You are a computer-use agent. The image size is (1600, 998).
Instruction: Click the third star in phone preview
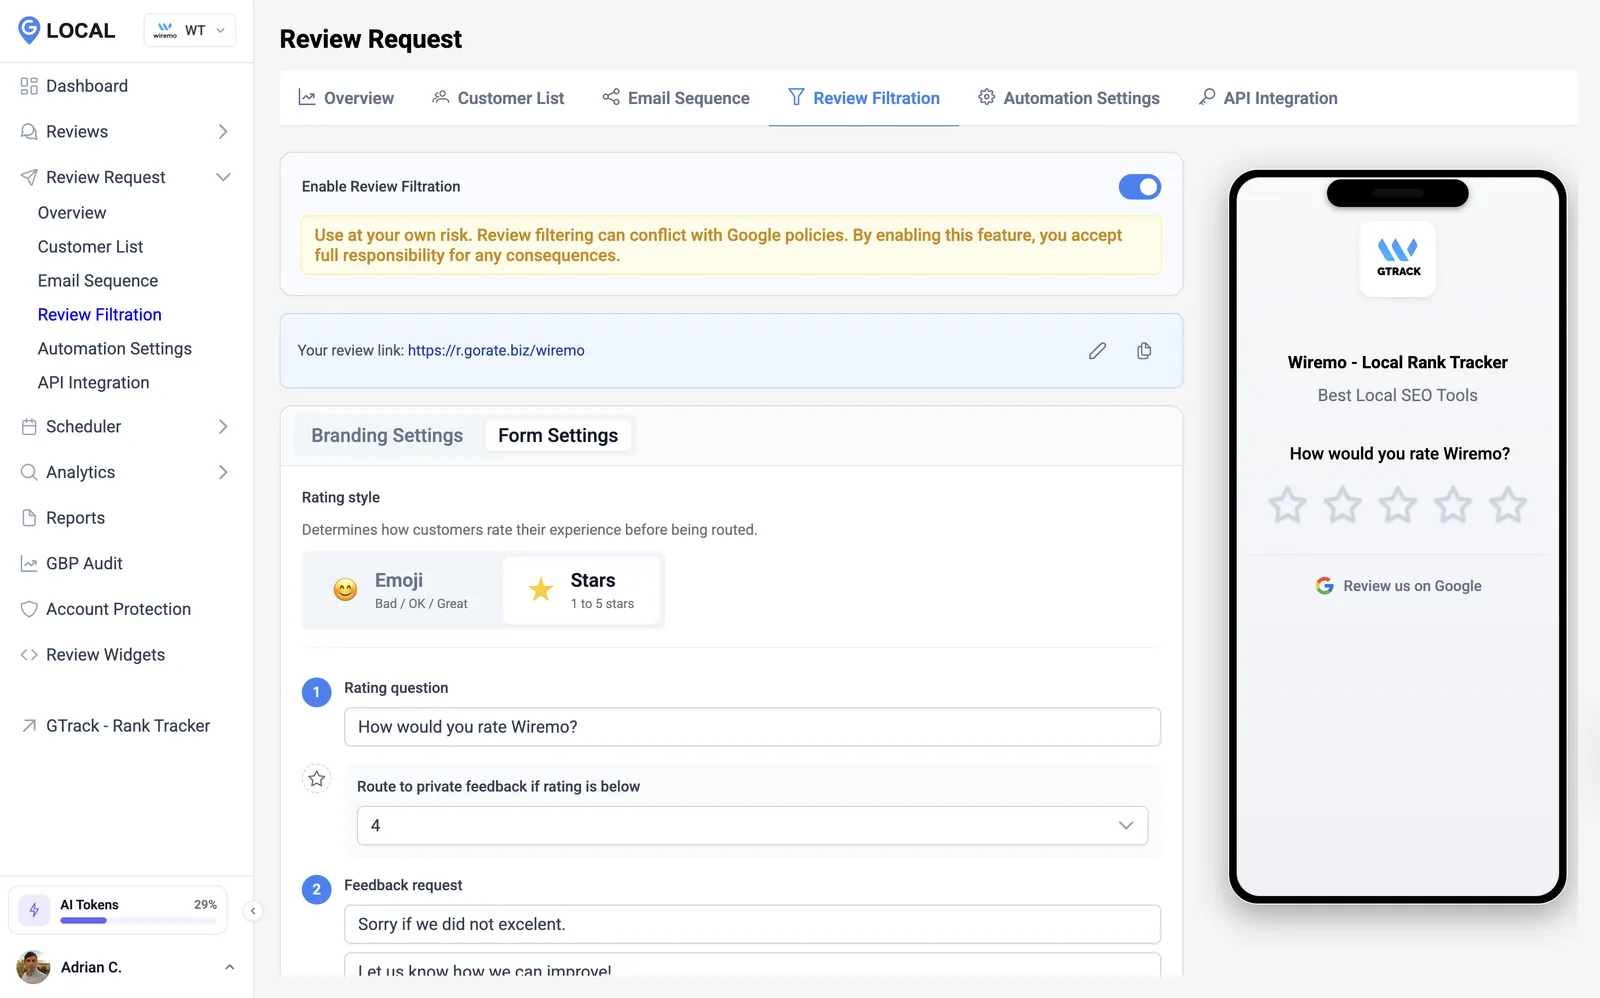(x=1398, y=505)
